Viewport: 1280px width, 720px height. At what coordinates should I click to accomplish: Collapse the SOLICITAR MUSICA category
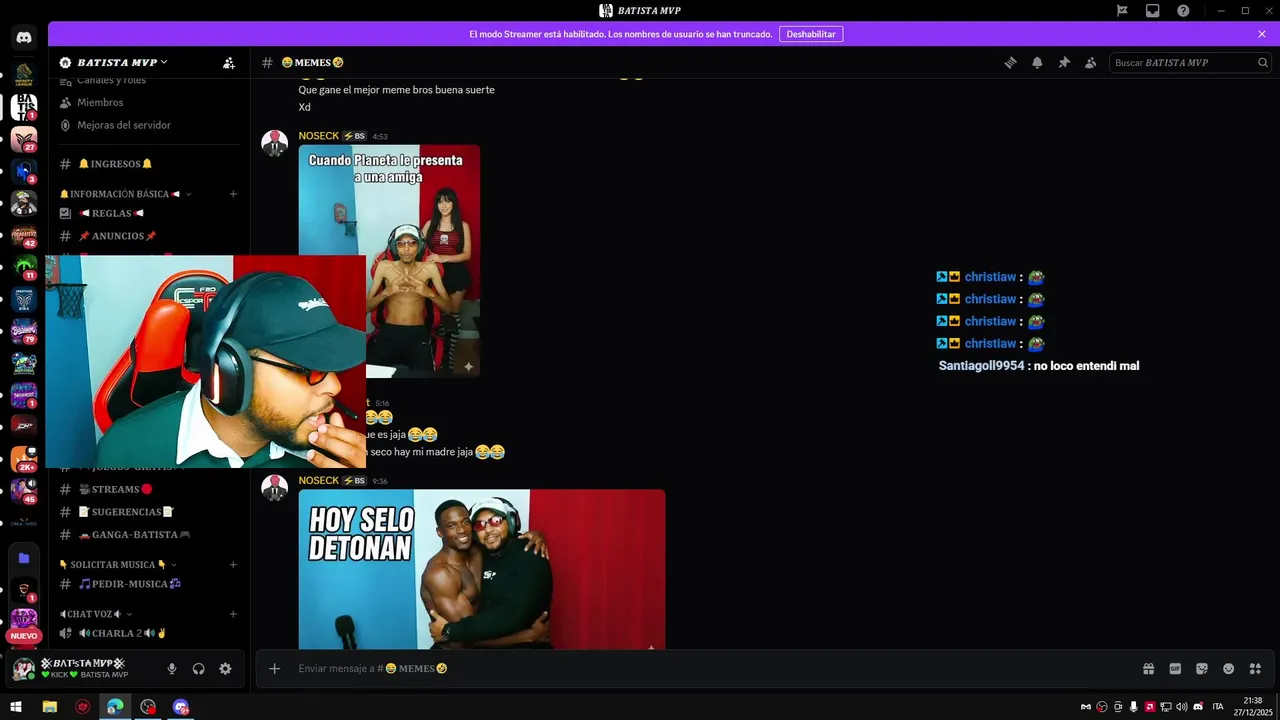[x=118, y=564]
